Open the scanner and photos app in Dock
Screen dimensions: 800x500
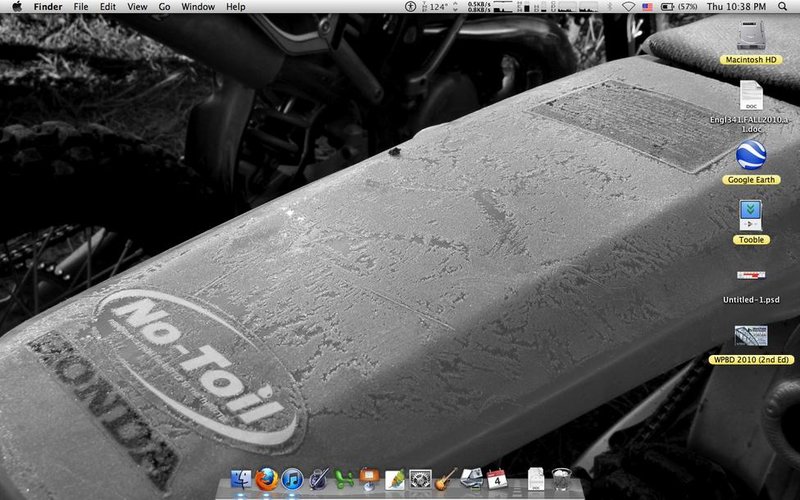[471, 479]
